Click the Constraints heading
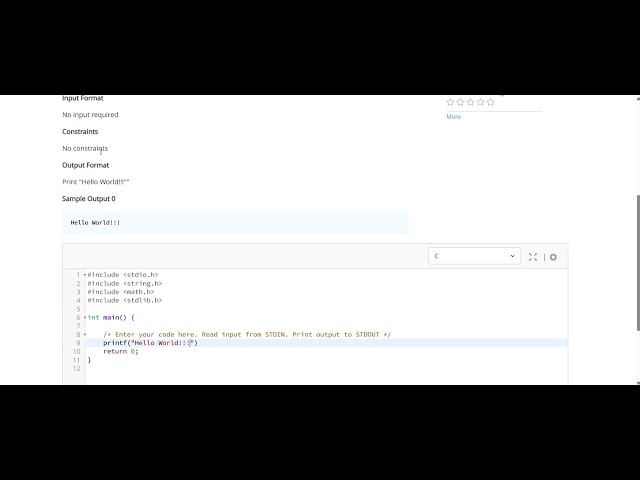This screenshot has width=640, height=480. (x=80, y=131)
